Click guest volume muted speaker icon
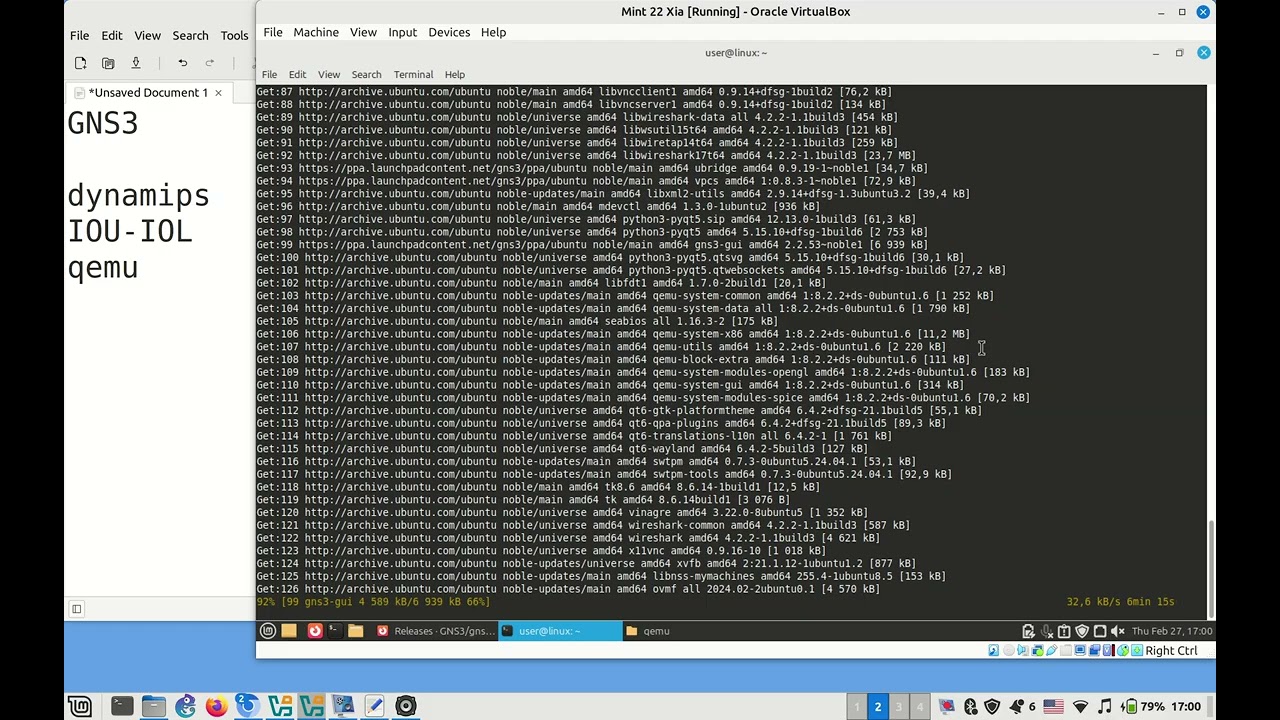This screenshot has width=1280, height=720. pyautogui.click(x=1117, y=631)
